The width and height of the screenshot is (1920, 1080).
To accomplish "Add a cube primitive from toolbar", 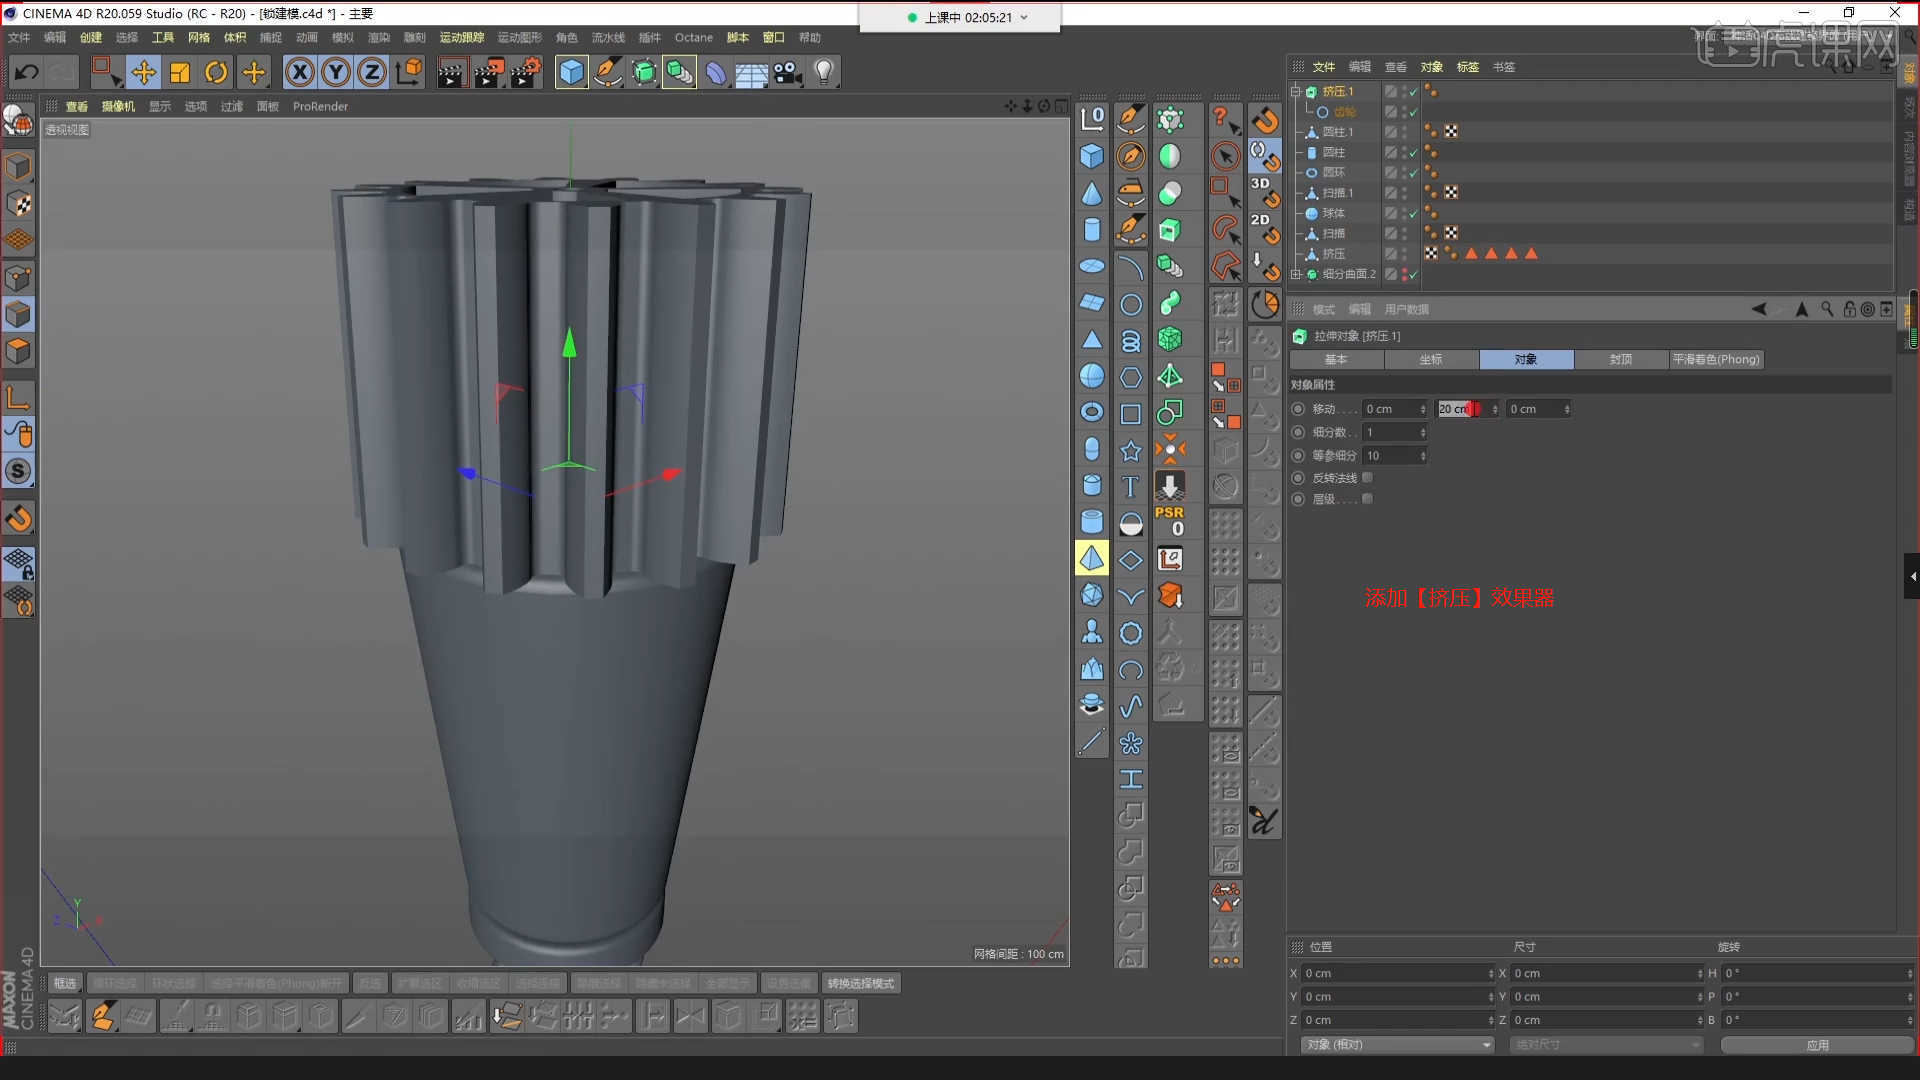I will 571,72.
